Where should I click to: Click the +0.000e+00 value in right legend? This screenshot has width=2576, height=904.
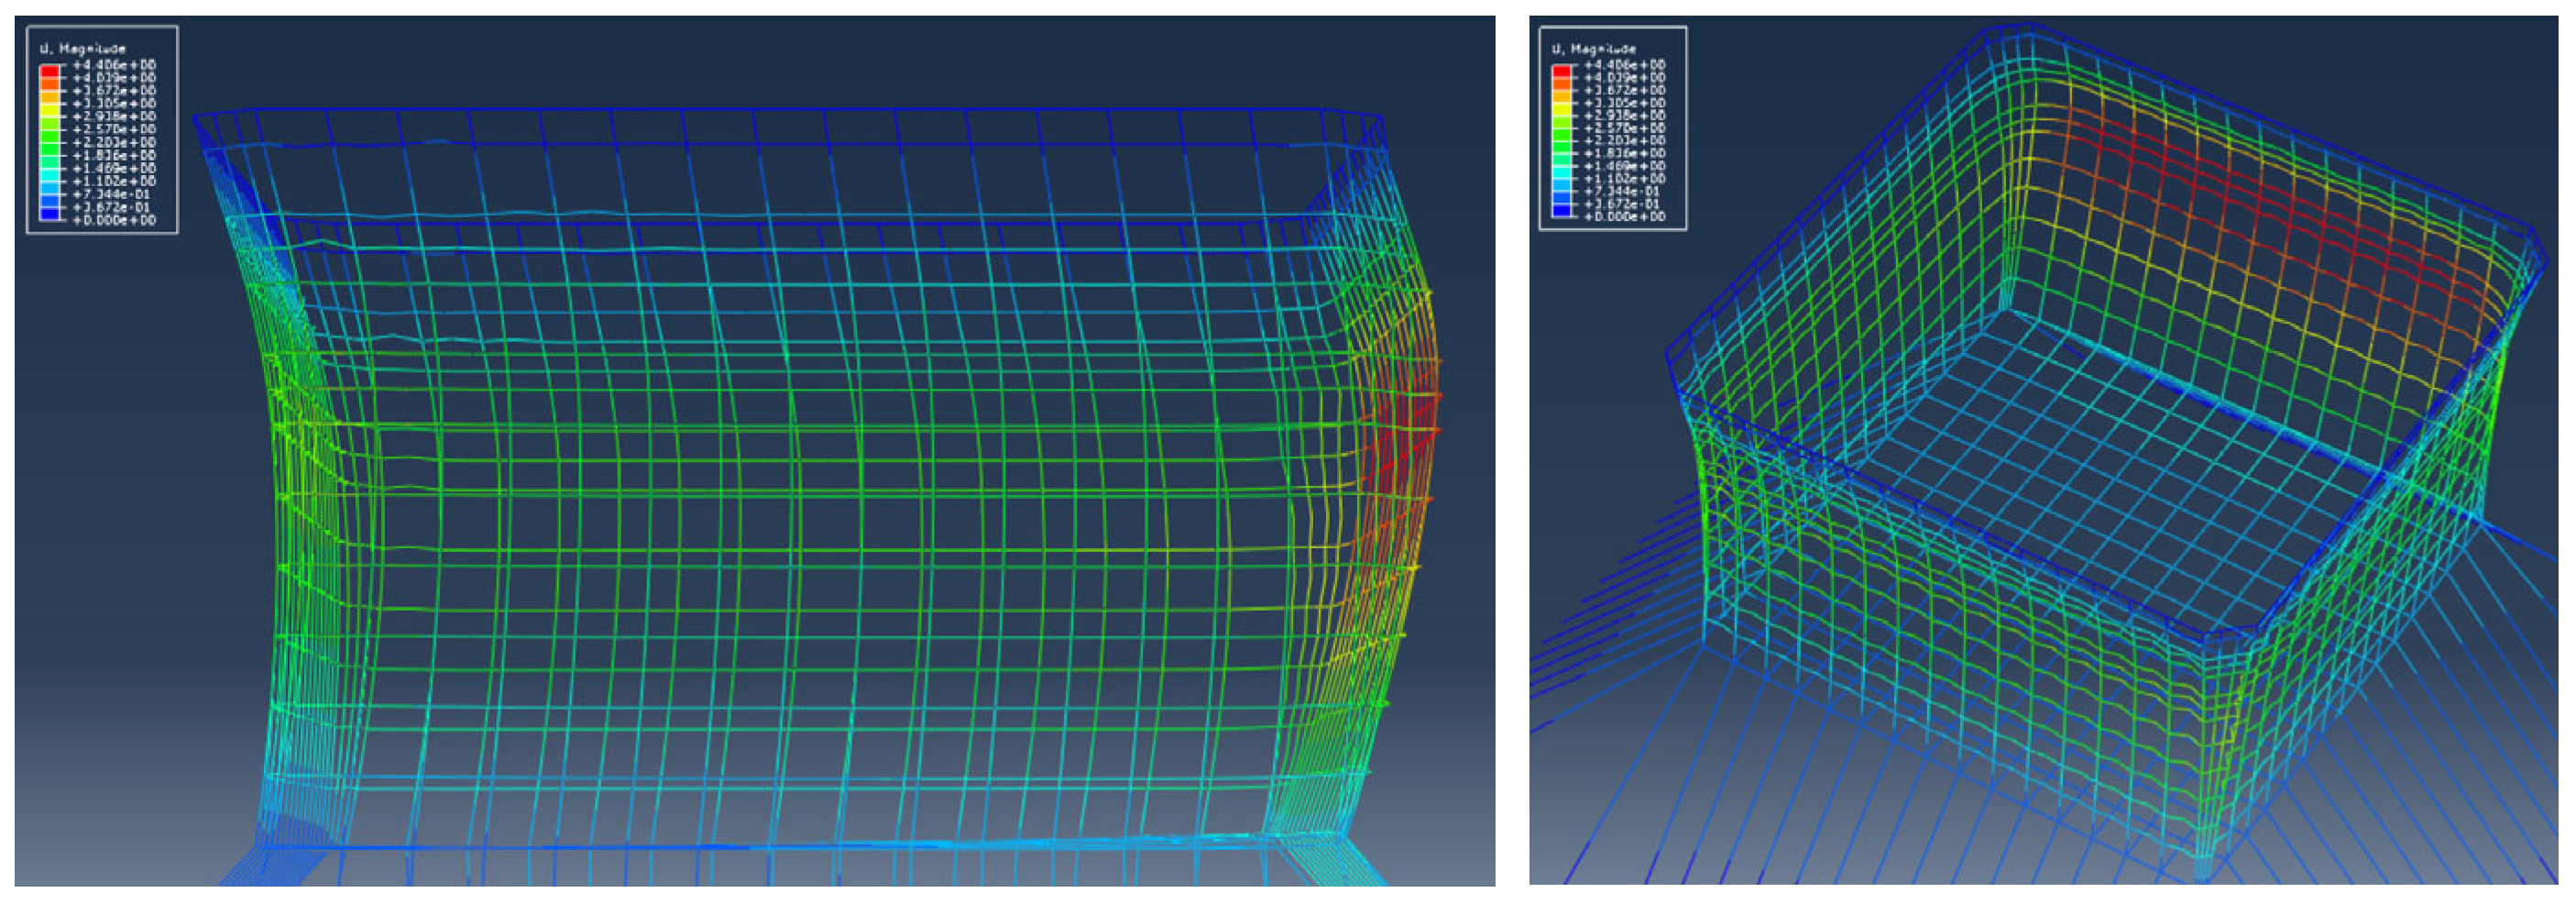pyautogui.click(x=1623, y=216)
